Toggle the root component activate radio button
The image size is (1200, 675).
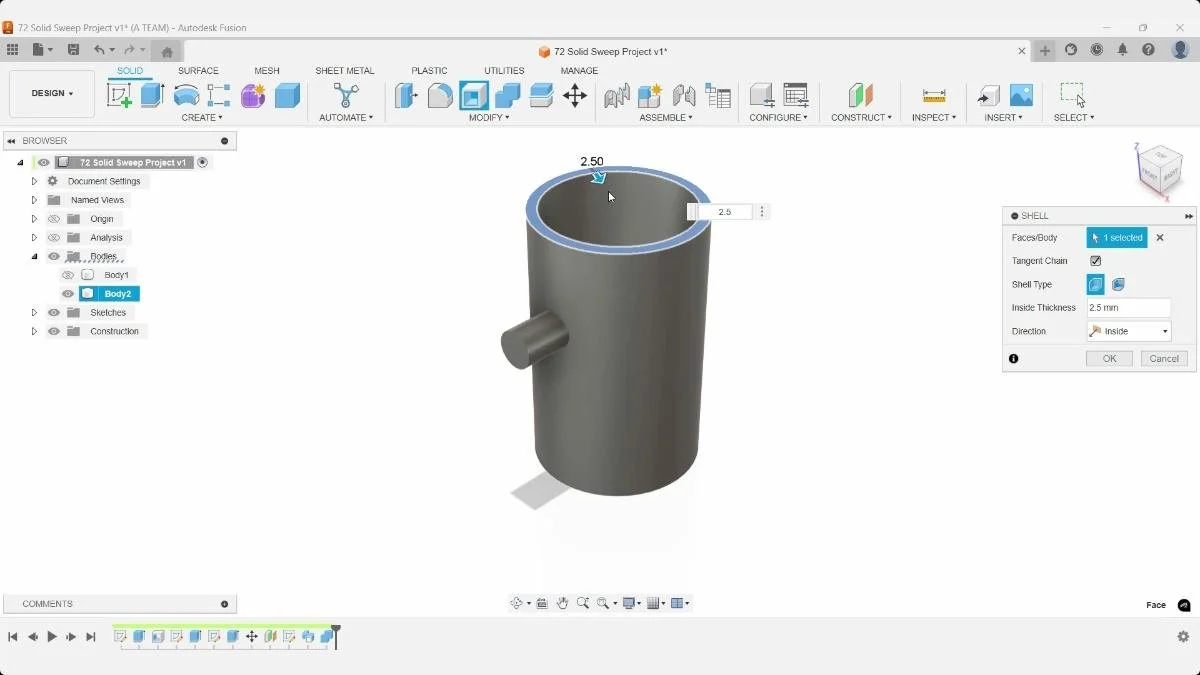point(203,162)
